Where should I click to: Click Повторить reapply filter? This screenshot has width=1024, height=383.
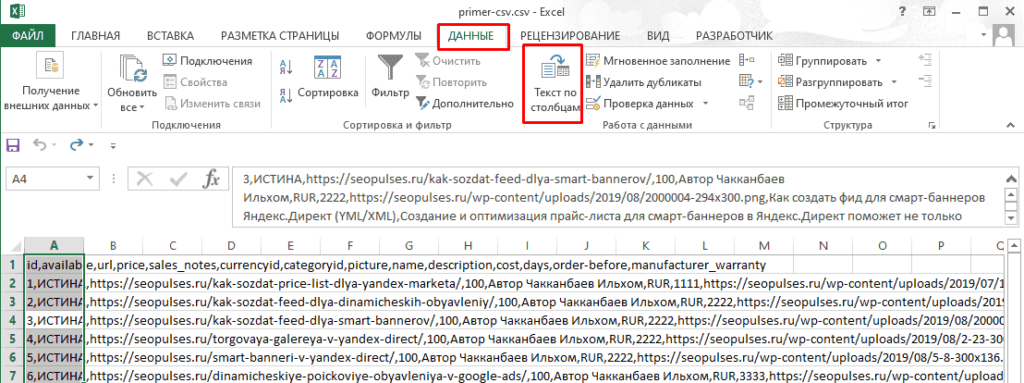tap(451, 82)
